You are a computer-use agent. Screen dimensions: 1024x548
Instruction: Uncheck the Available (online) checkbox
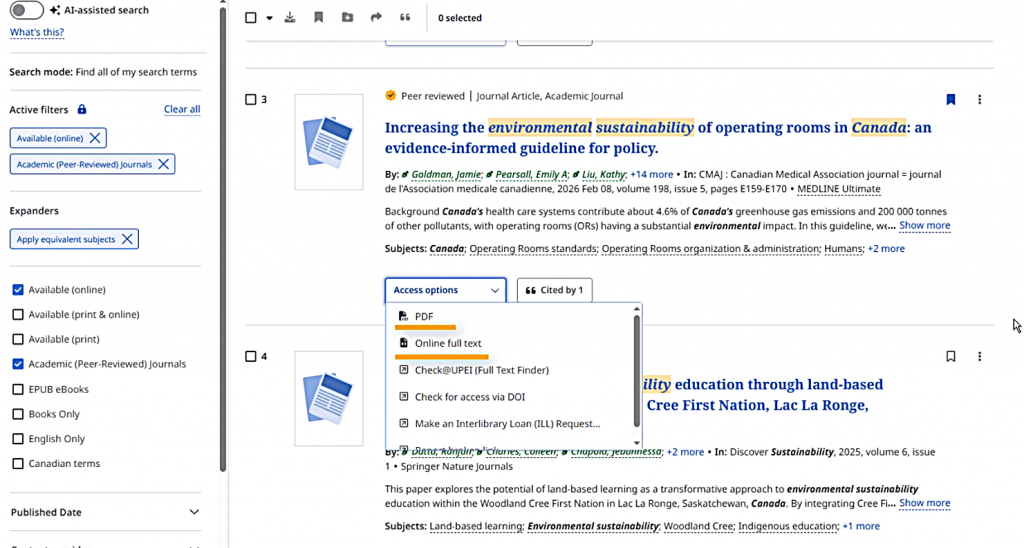18,289
